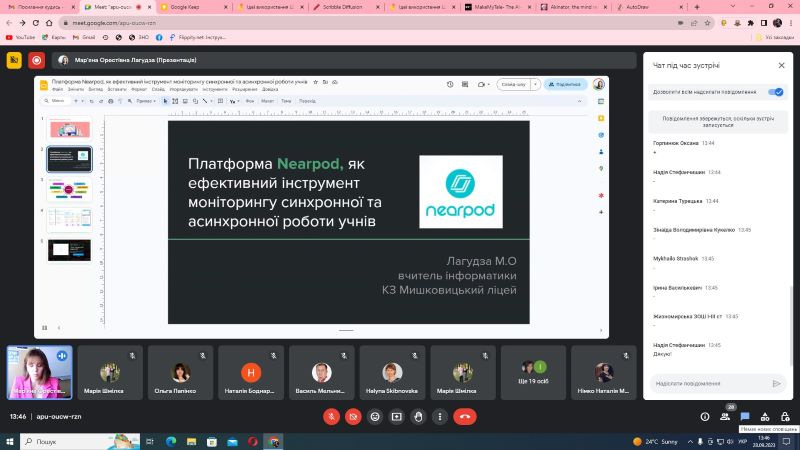The width and height of the screenshot is (800, 450).
Task: Select Halyna Skibnovska participant tile
Action: 392,372
